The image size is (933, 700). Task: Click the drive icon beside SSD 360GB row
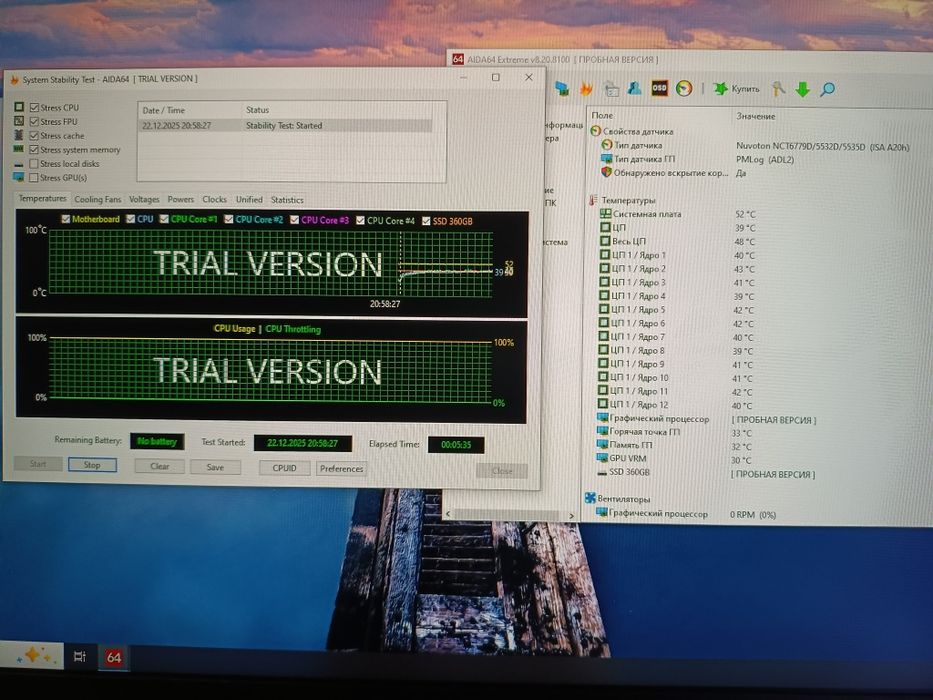[x=602, y=472]
